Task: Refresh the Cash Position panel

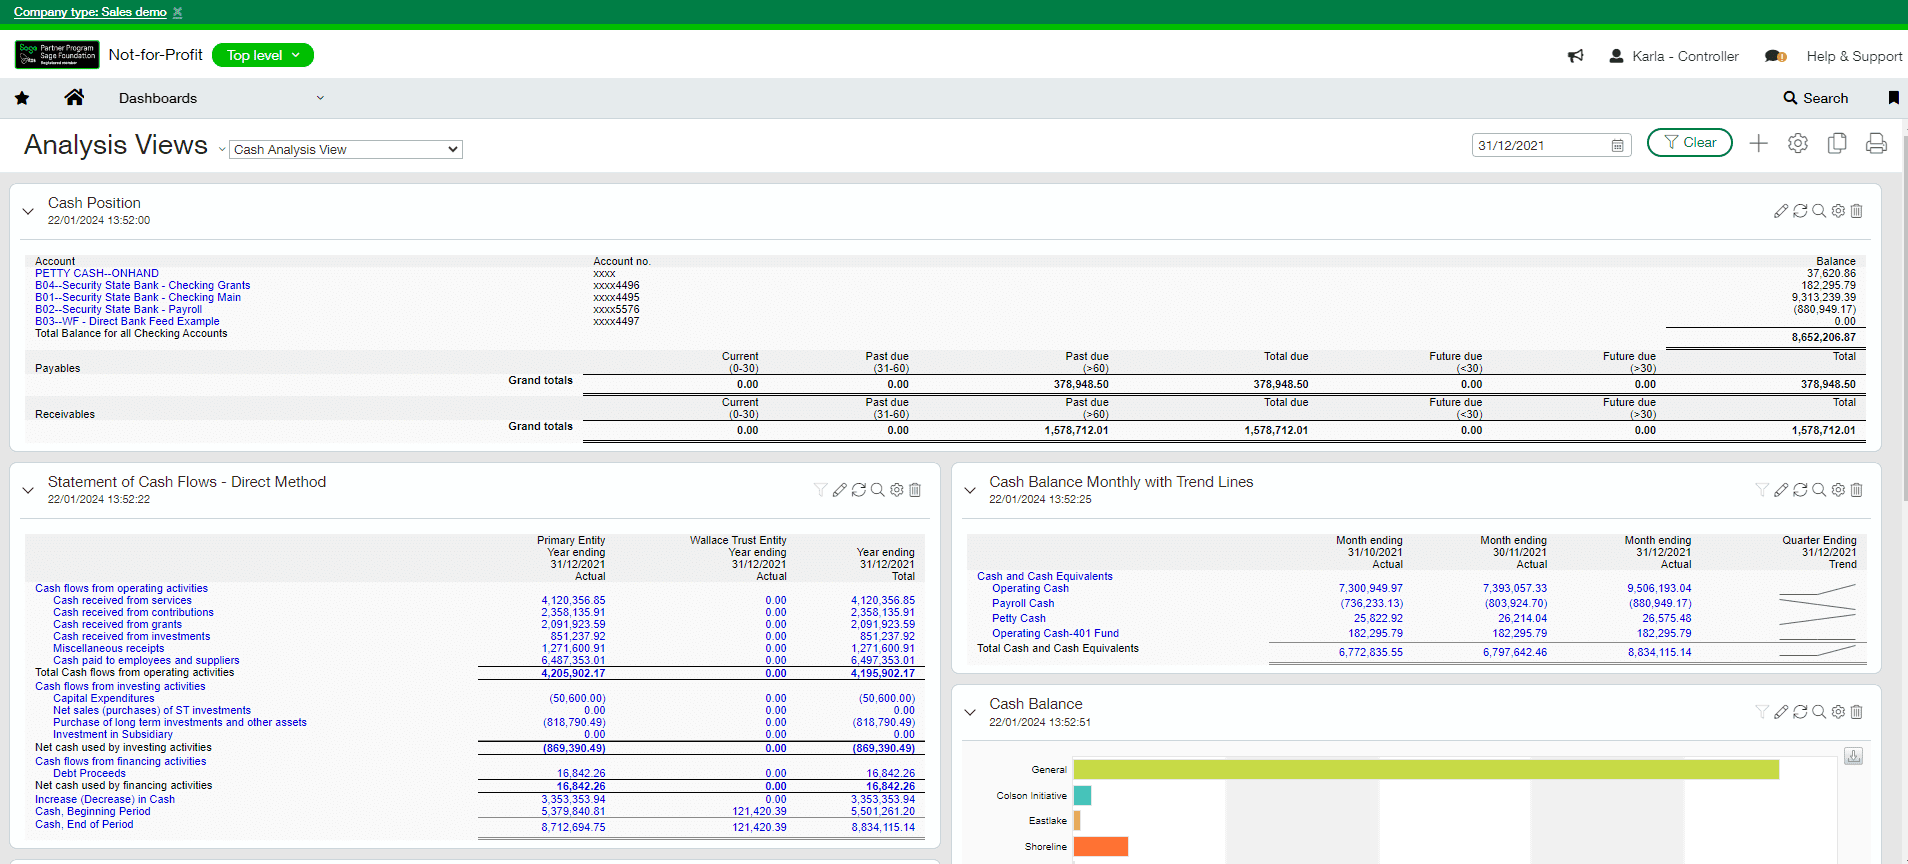Action: [x=1800, y=211]
